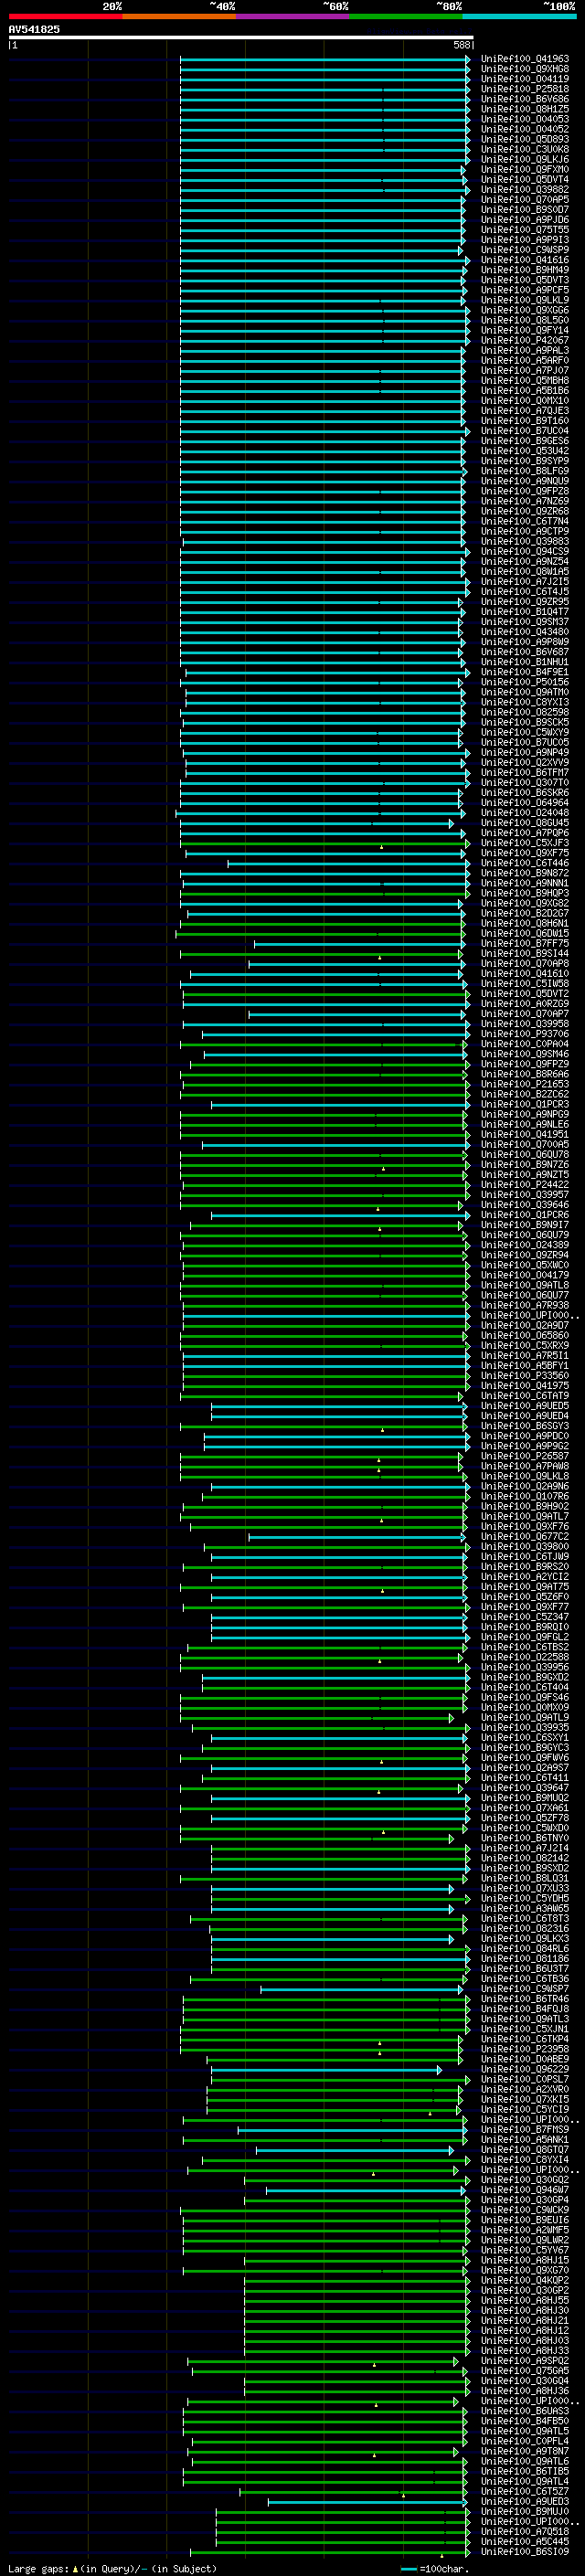Select the UniRef100_P50156 label

point(524,682)
